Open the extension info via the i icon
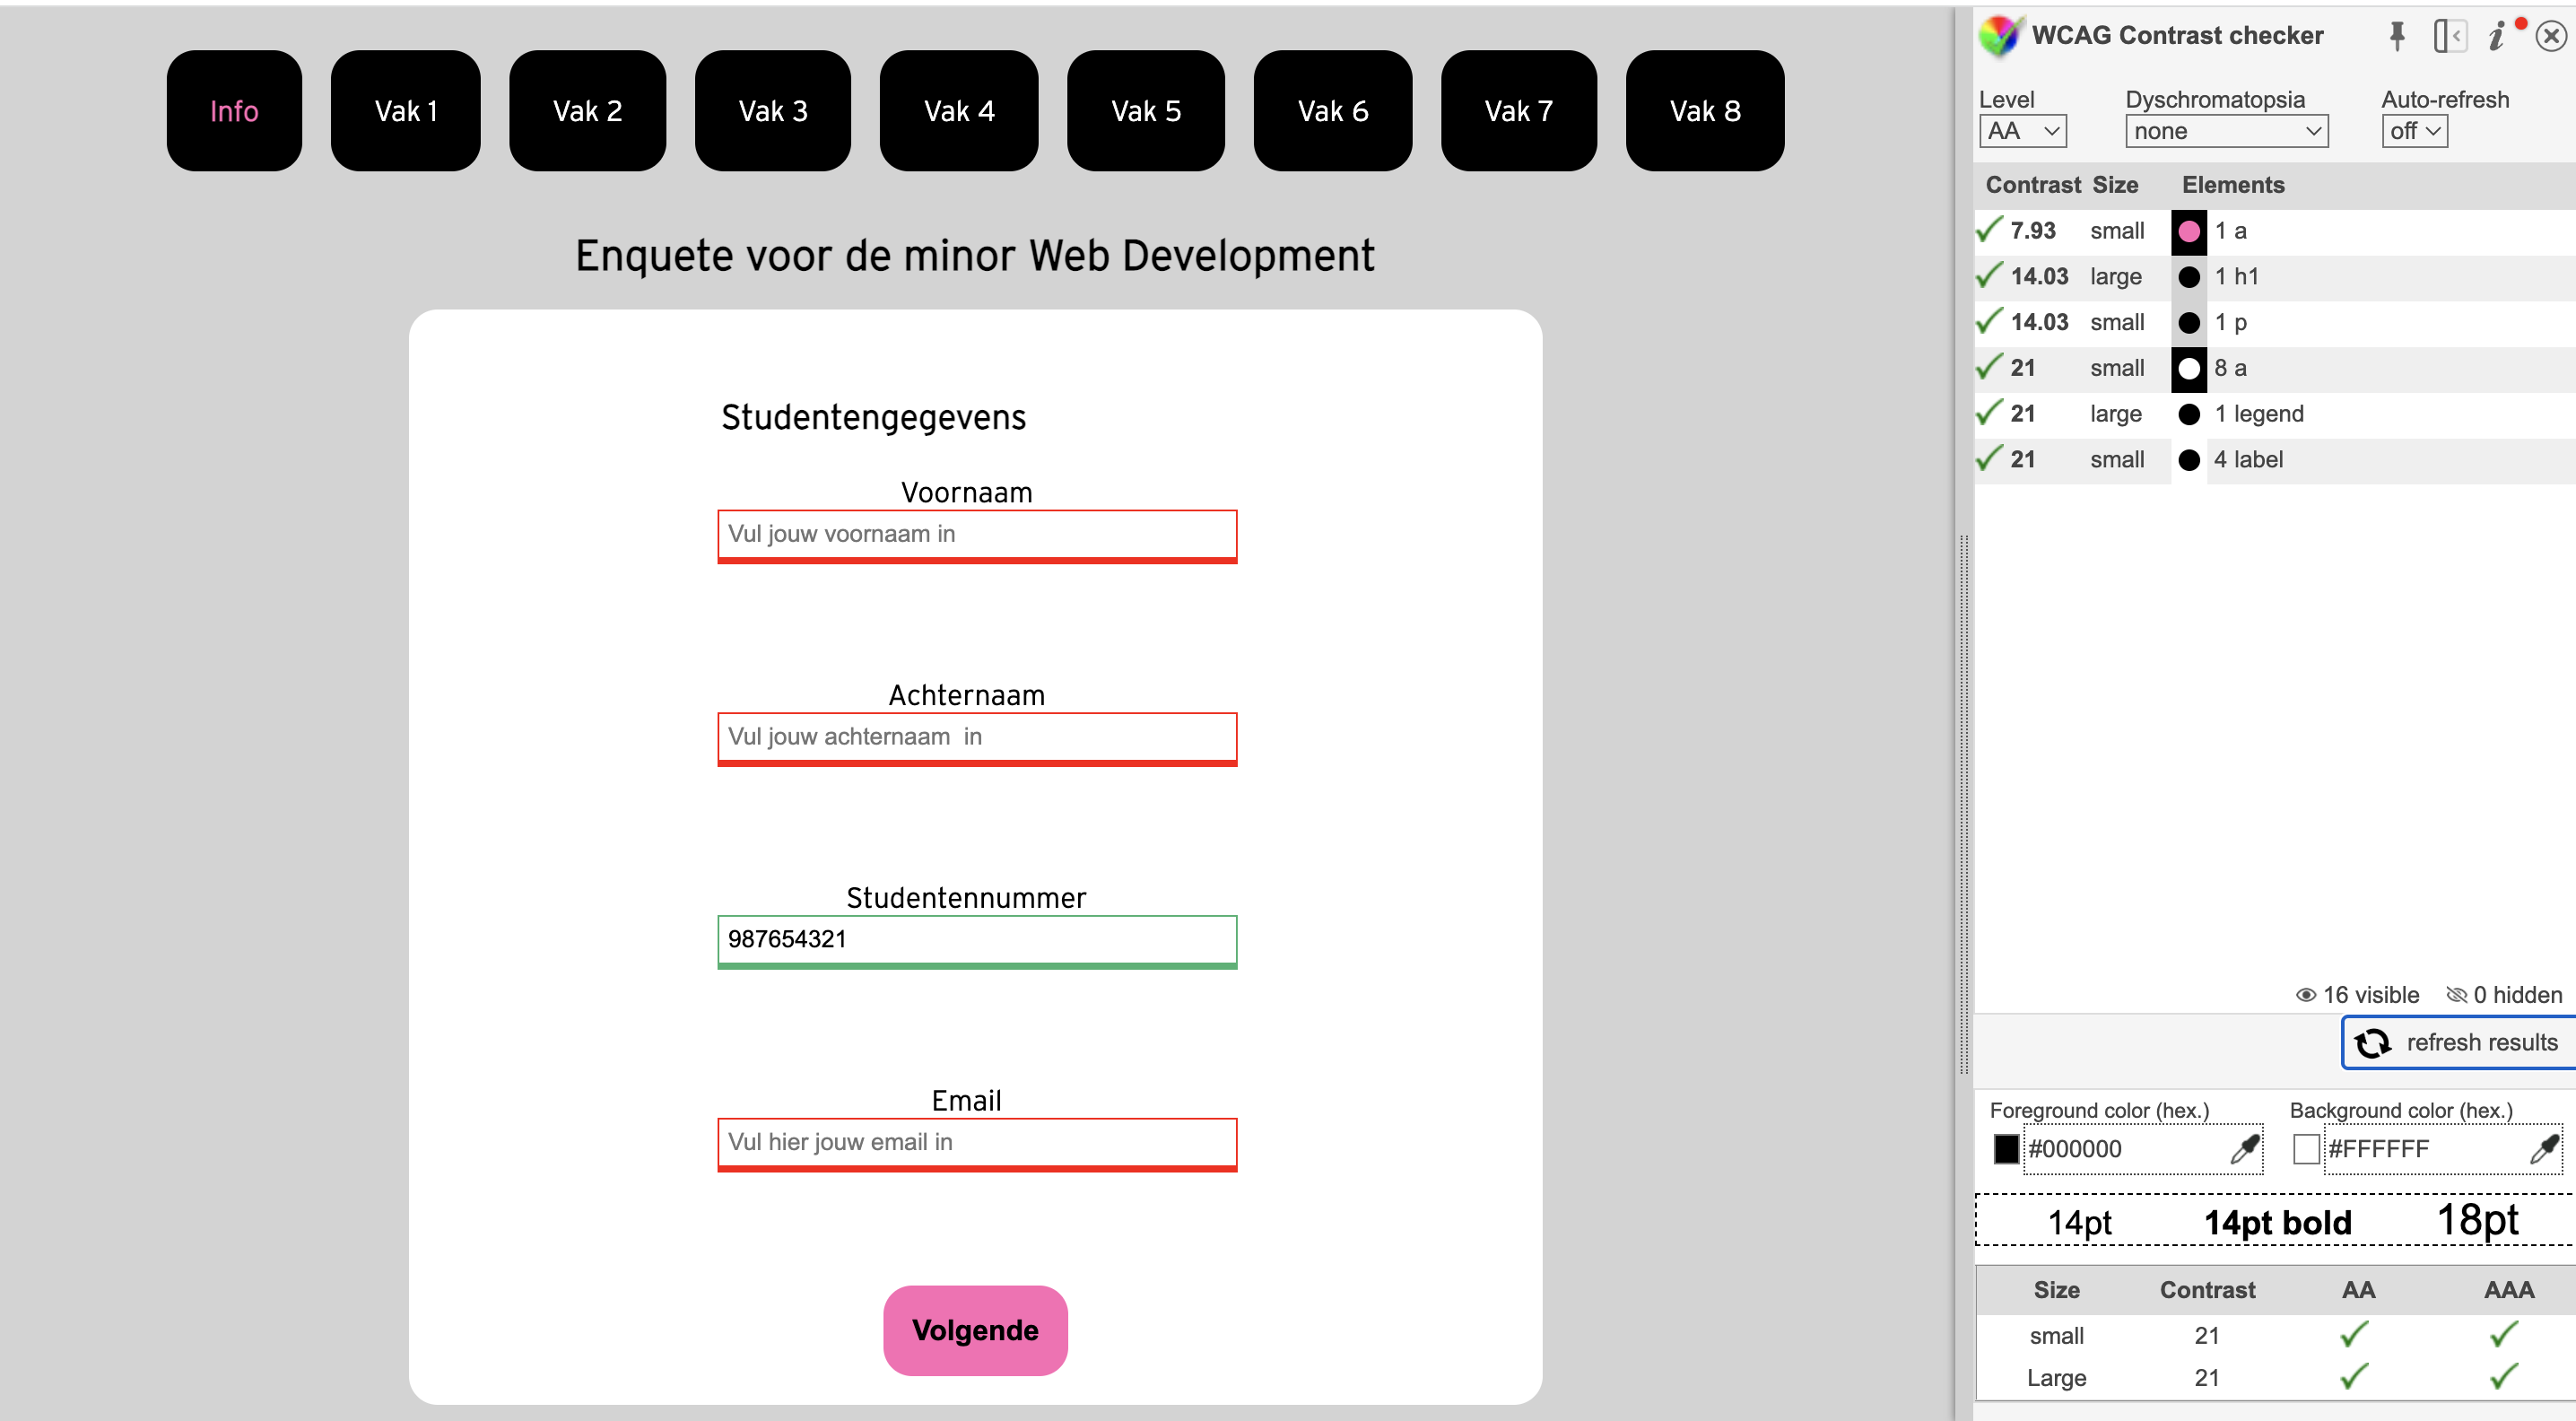 click(x=2496, y=35)
